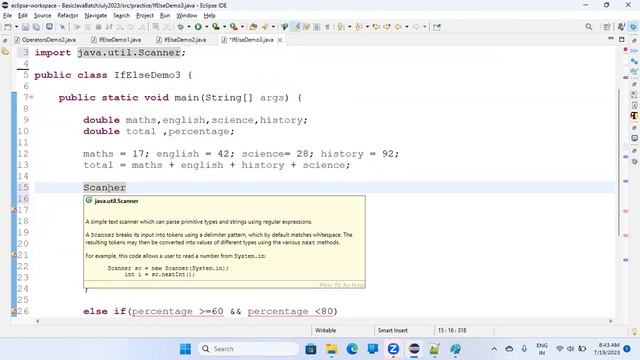The width and height of the screenshot is (640, 360).
Task: Switch to the Debug perspective icon
Action: coord(633,27)
